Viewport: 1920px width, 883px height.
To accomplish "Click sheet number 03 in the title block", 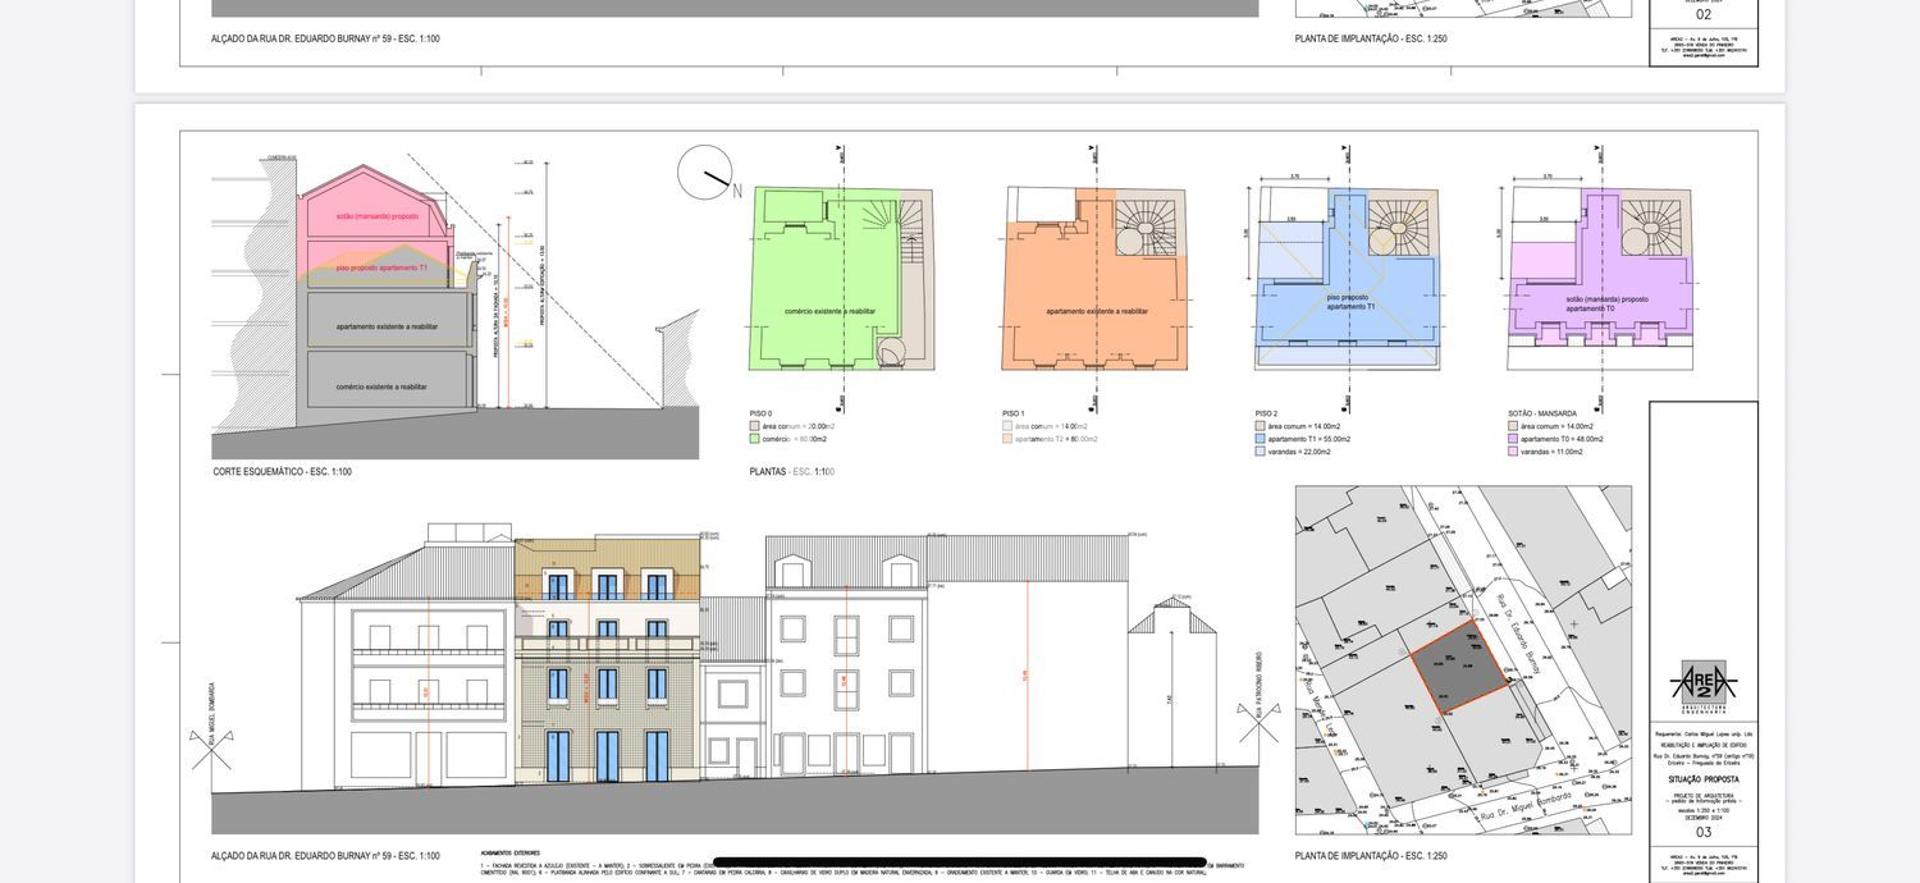I will click(1703, 832).
